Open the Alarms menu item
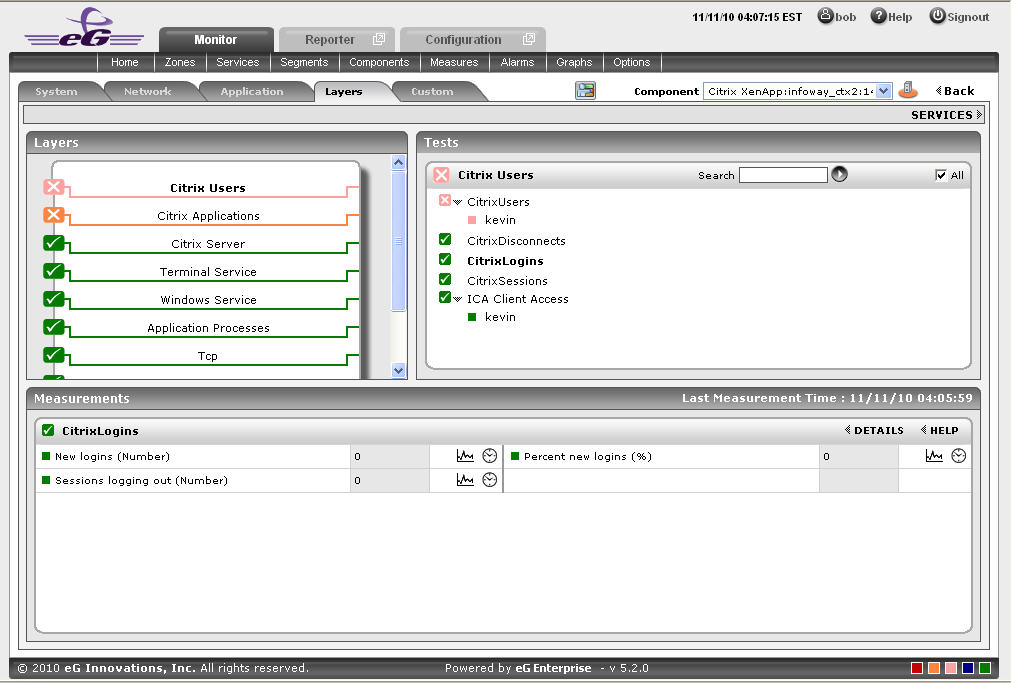The height and width of the screenshot is (683, 1011). [517, 62]
